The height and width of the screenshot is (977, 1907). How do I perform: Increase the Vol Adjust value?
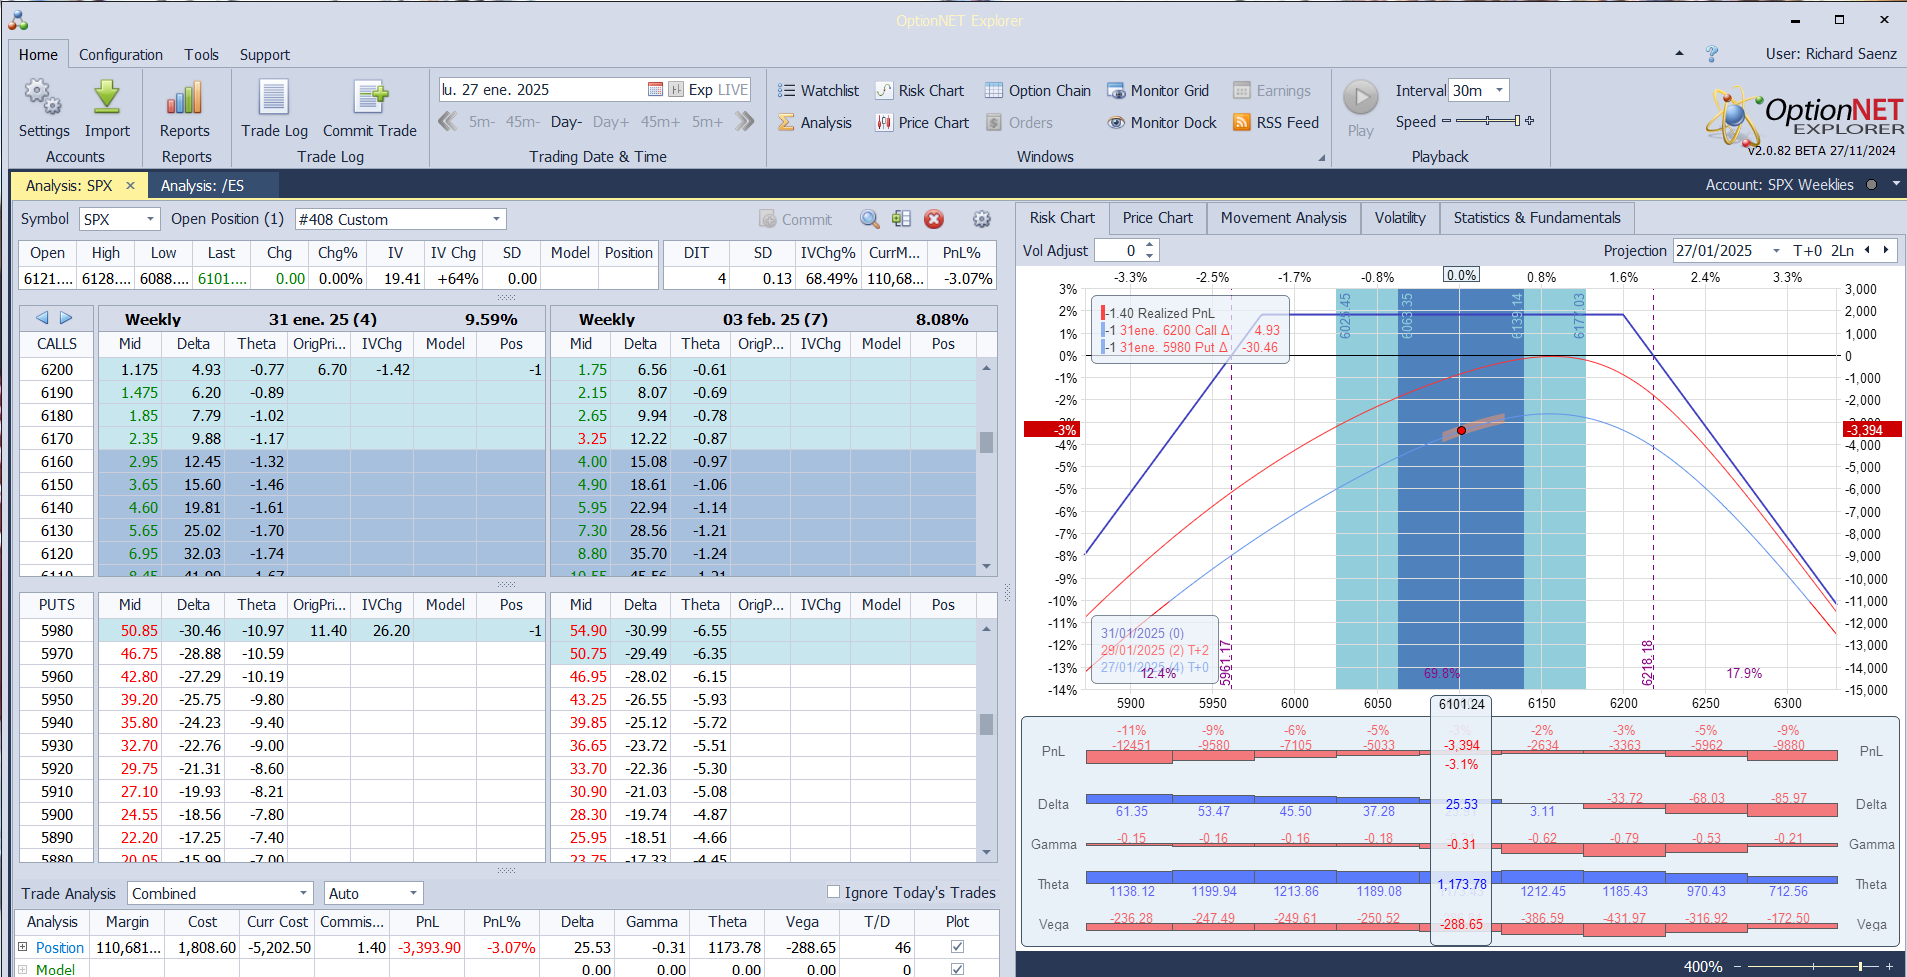point(1150,245)
